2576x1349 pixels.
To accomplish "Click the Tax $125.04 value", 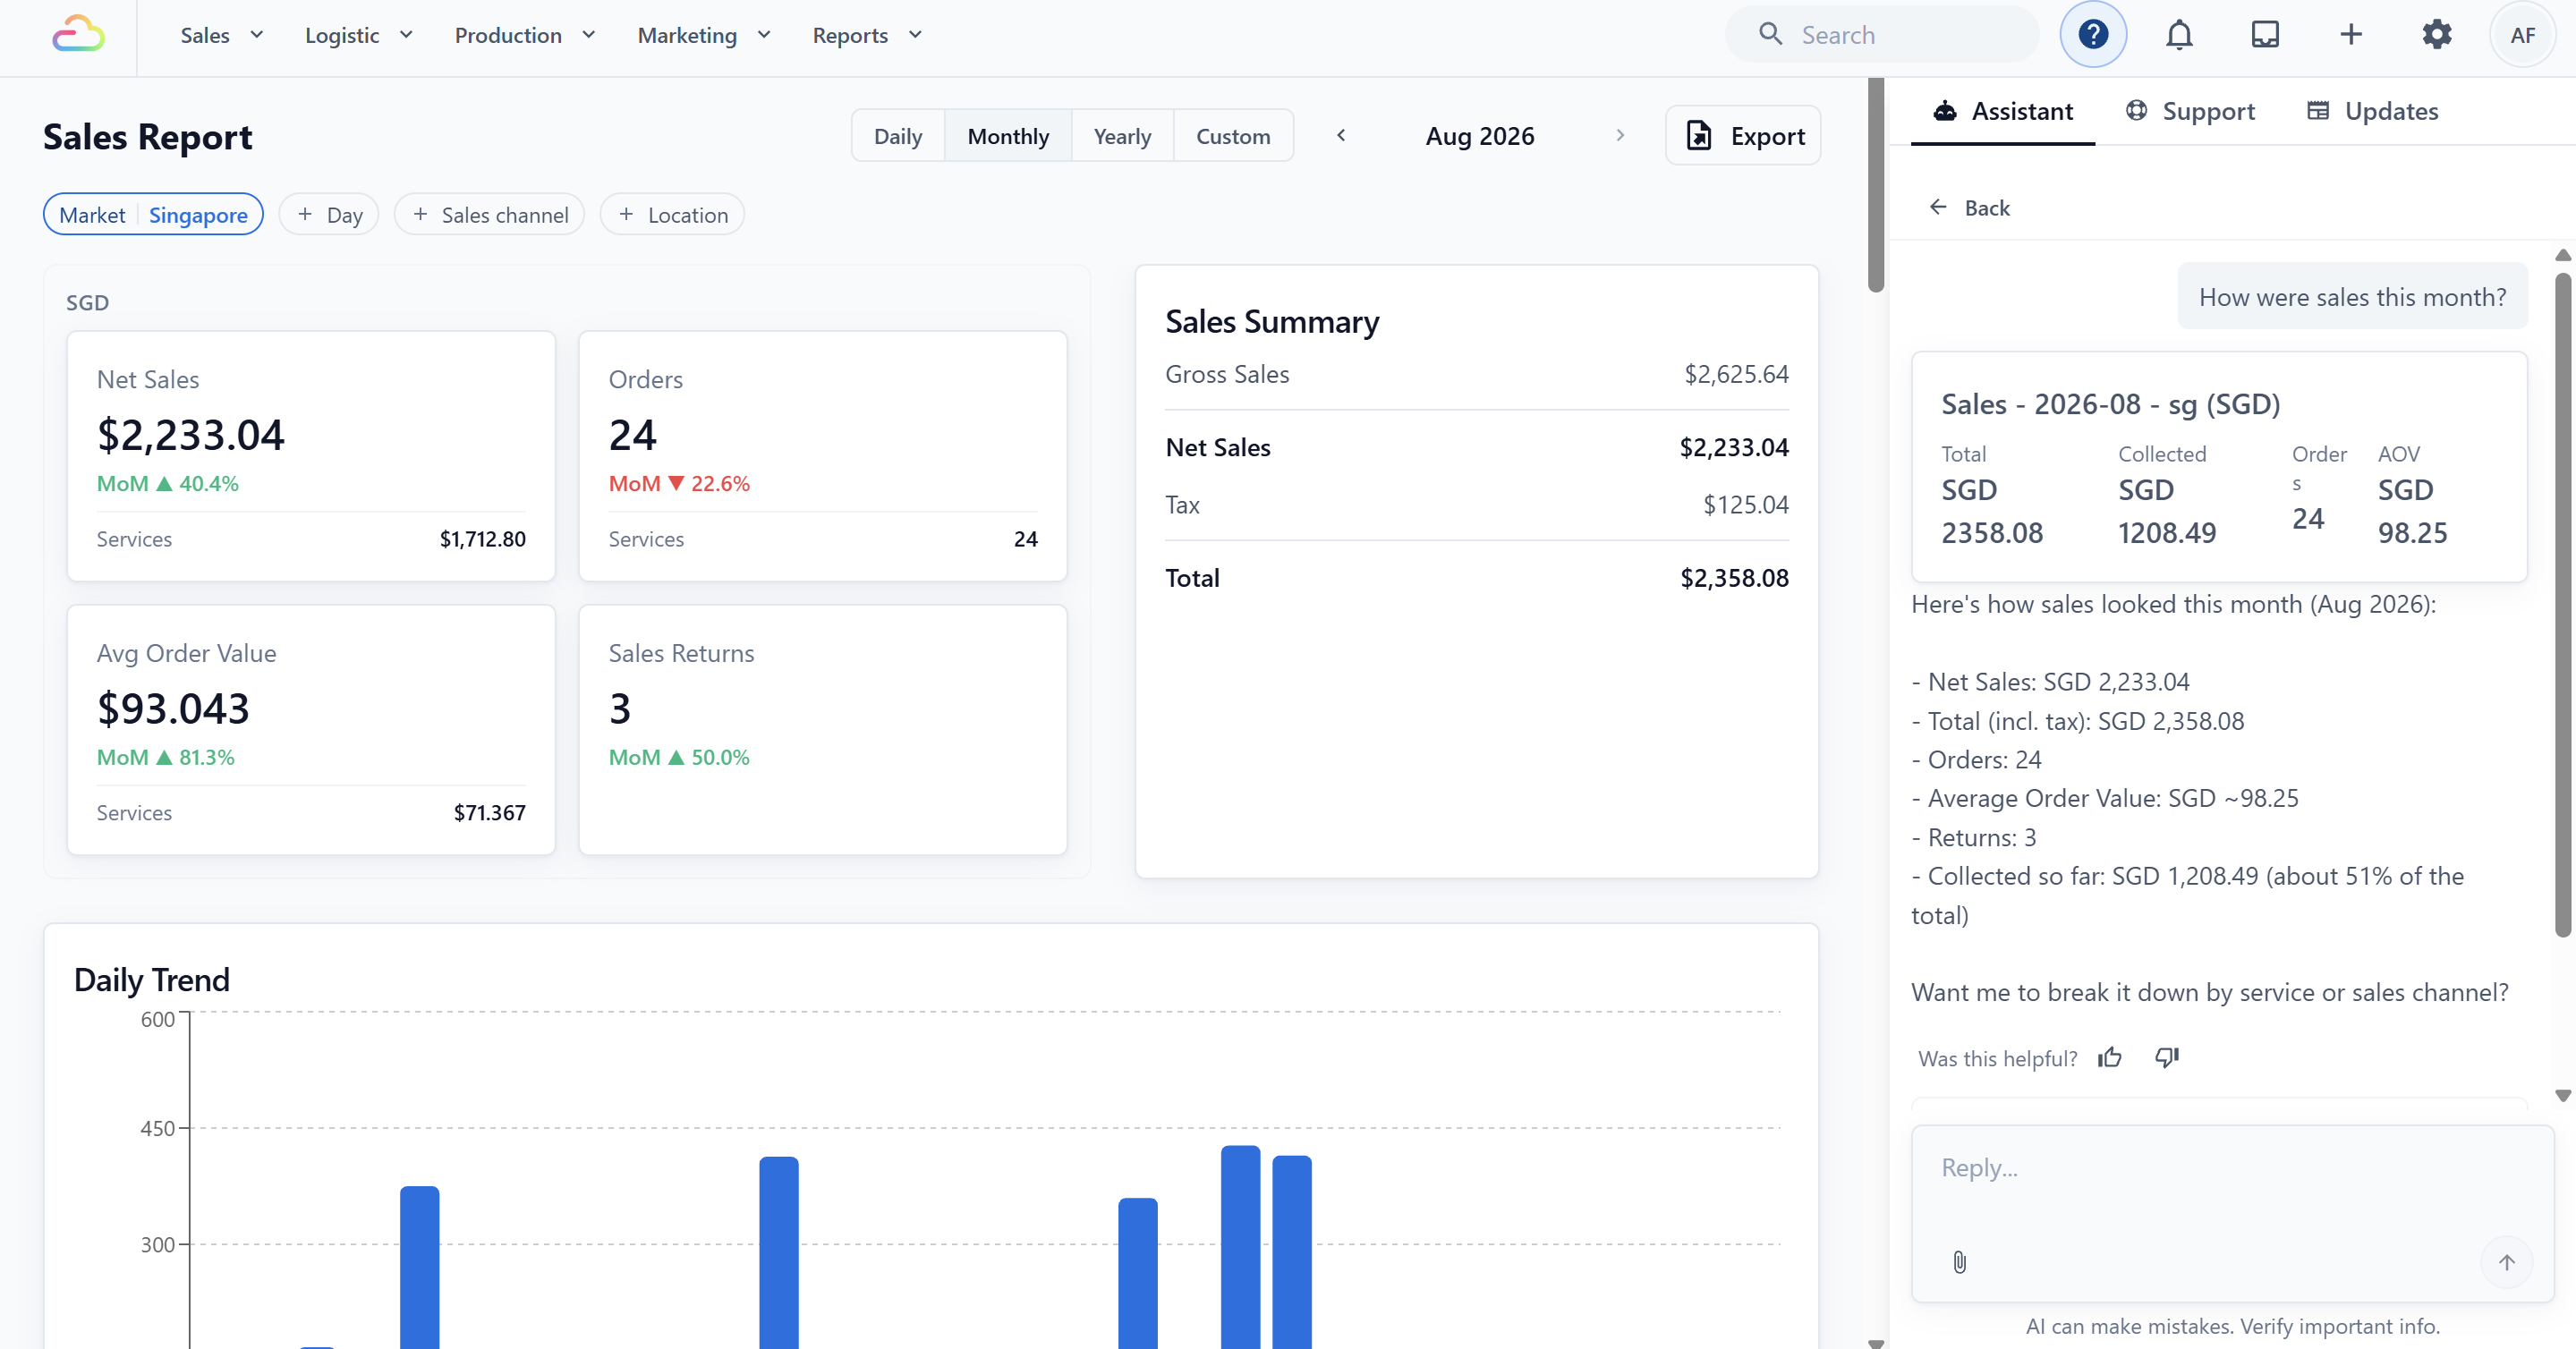I will tap(1746, 505).
